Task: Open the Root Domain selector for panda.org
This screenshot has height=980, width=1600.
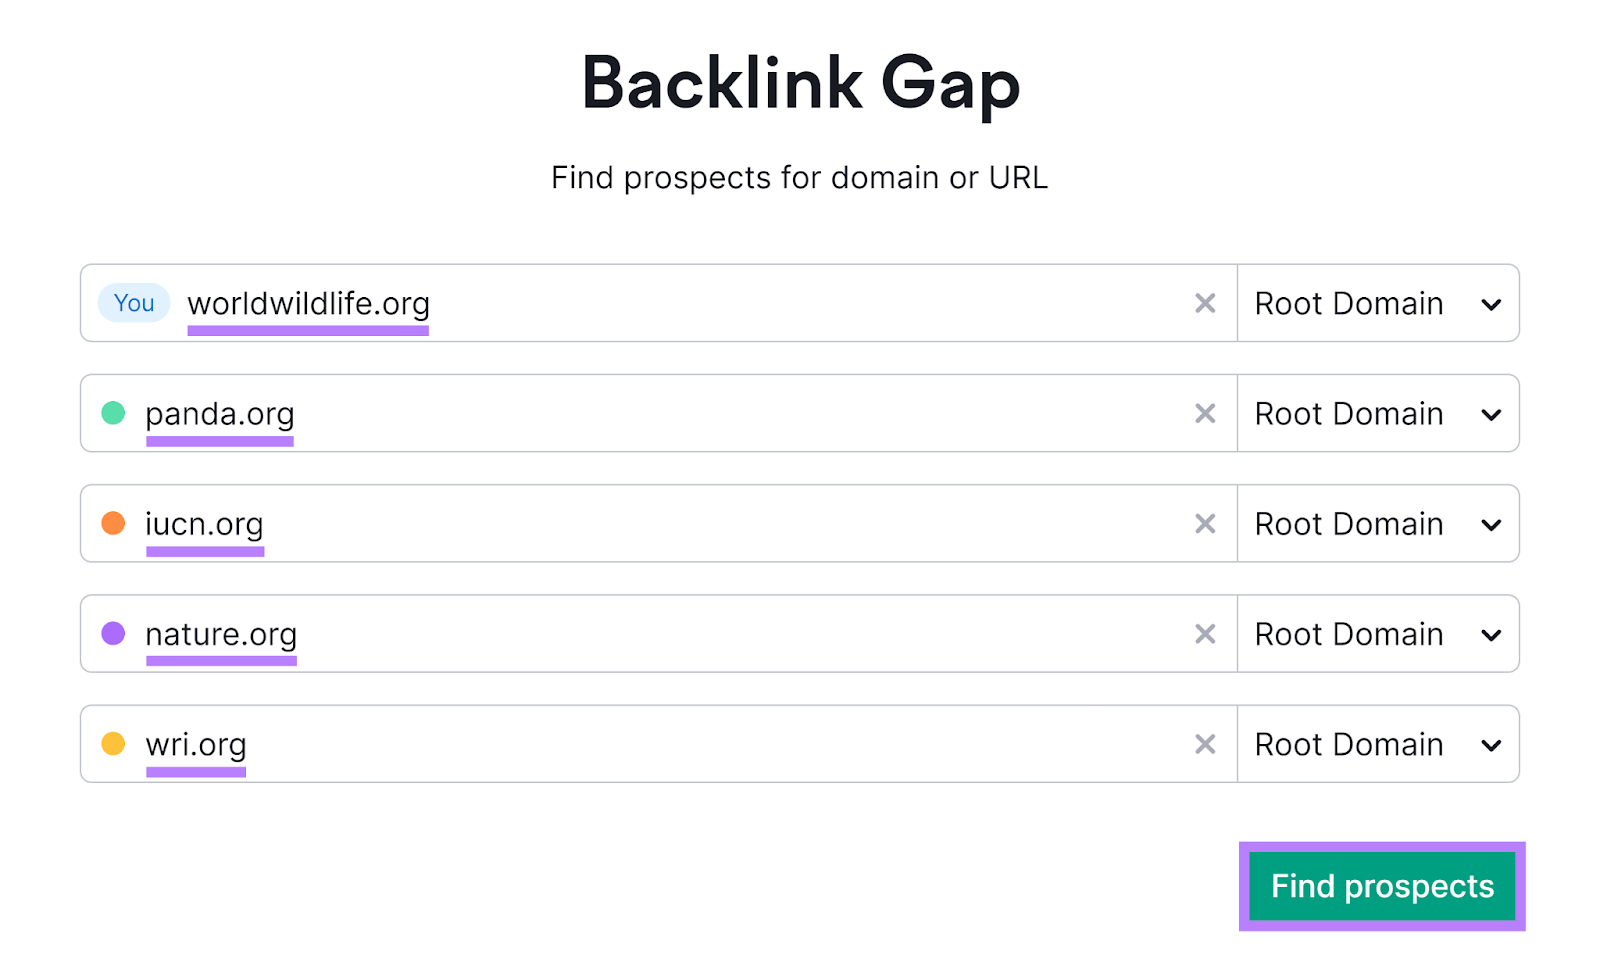Action: pyautogui.click(x=1378, y=413)
